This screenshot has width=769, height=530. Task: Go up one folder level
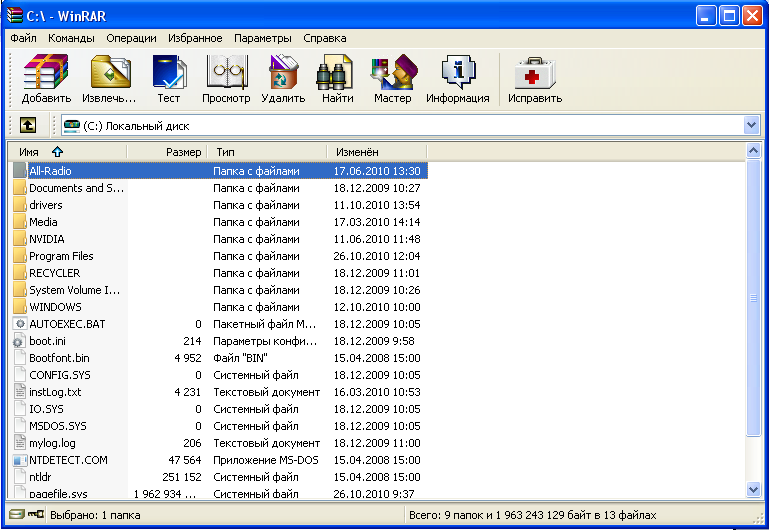(28, 125)
